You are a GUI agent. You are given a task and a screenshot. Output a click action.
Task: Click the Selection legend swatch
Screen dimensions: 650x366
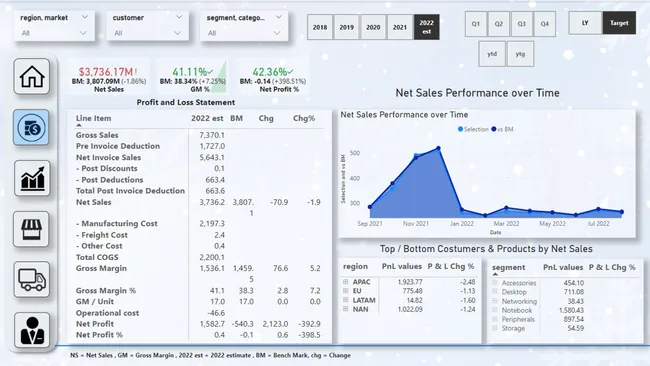click(460, 129)
